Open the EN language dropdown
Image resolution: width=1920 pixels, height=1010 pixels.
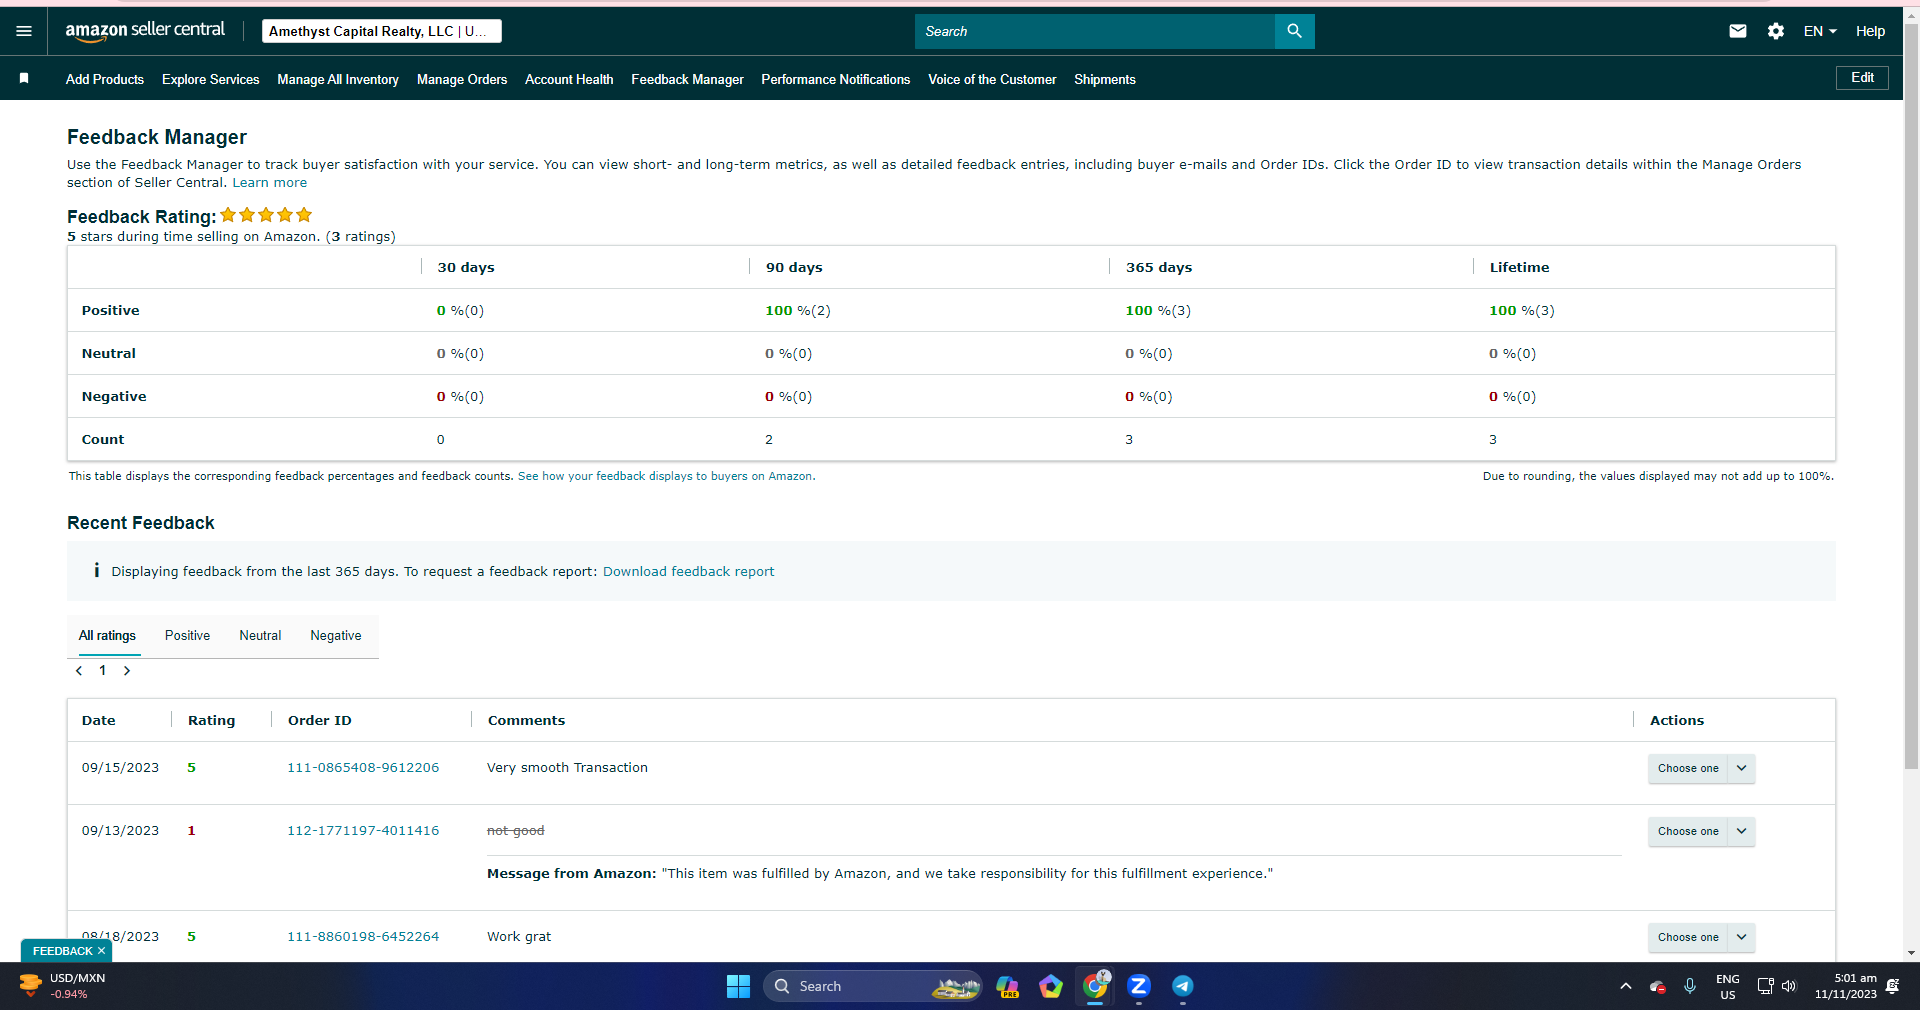coord(1820,31)
